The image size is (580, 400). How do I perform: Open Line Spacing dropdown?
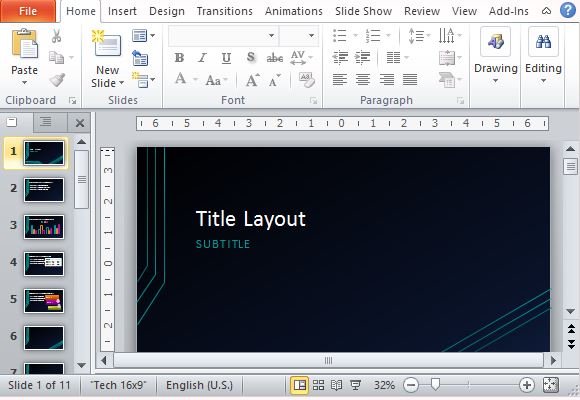(x=419, y=36)
